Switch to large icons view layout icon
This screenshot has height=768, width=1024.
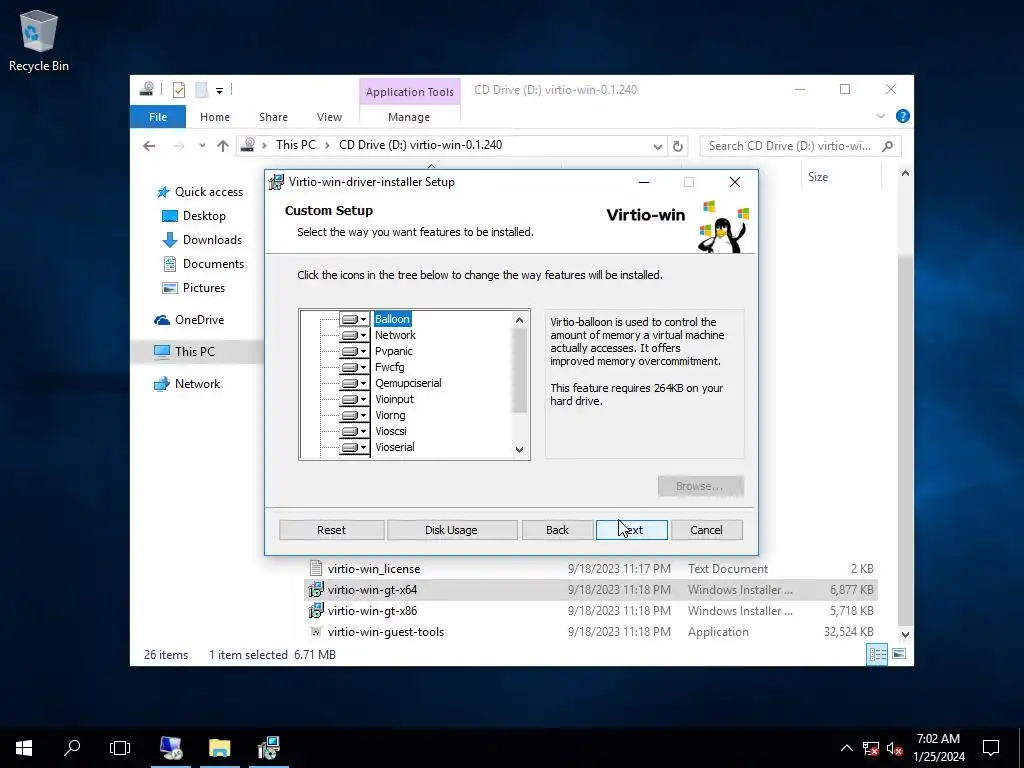point(899,654)
